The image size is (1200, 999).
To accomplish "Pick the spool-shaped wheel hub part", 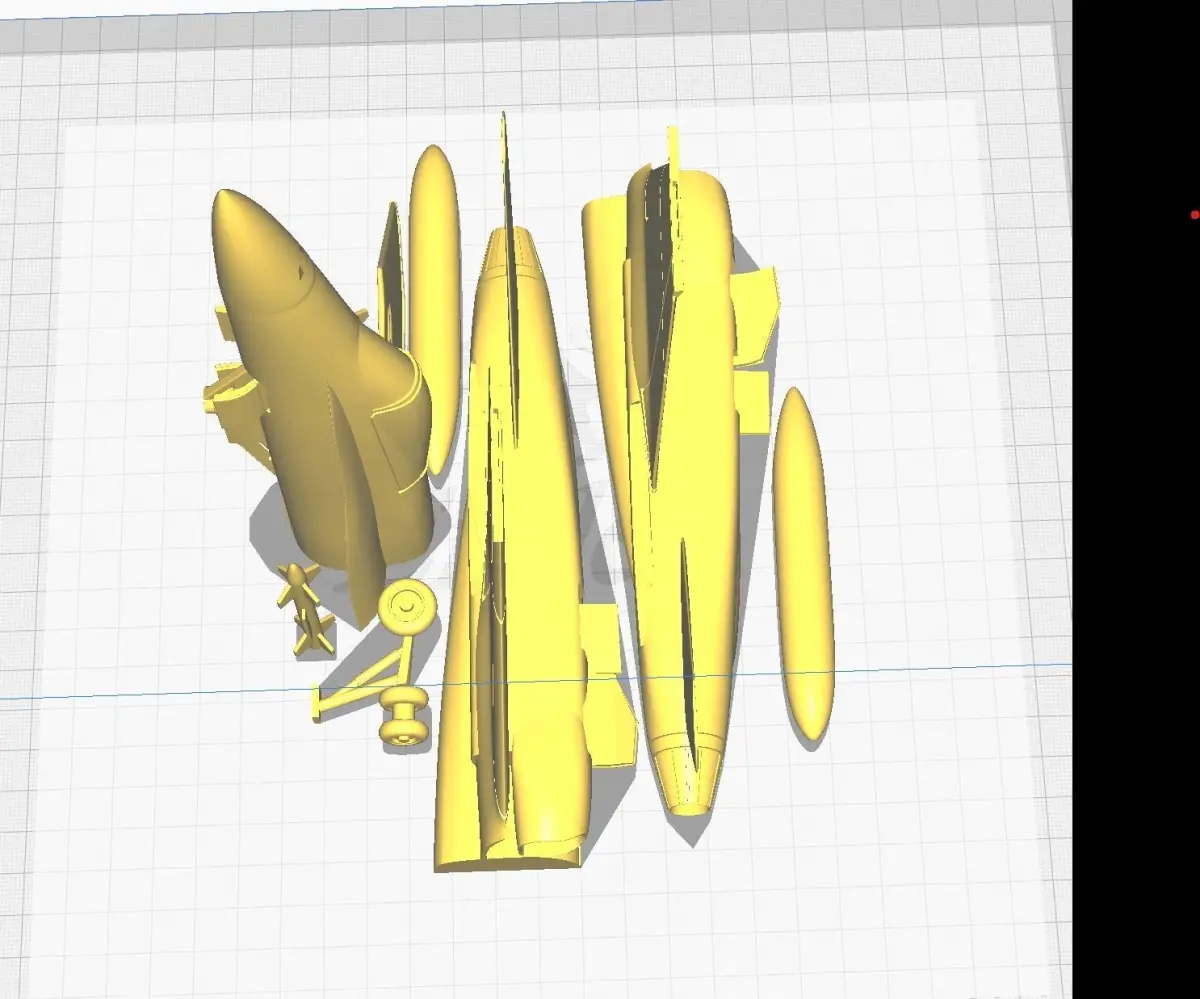I will click(x=403, y=718).
